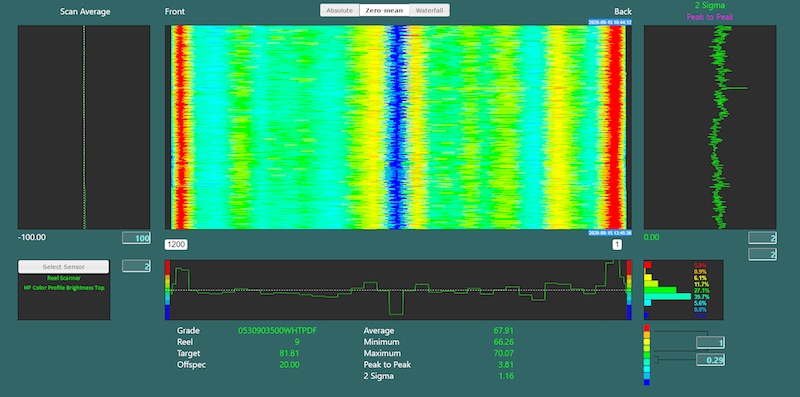800x397 pixels.
Task: Pick the red swatch in the color scale legend
Action: click(647, 328)
